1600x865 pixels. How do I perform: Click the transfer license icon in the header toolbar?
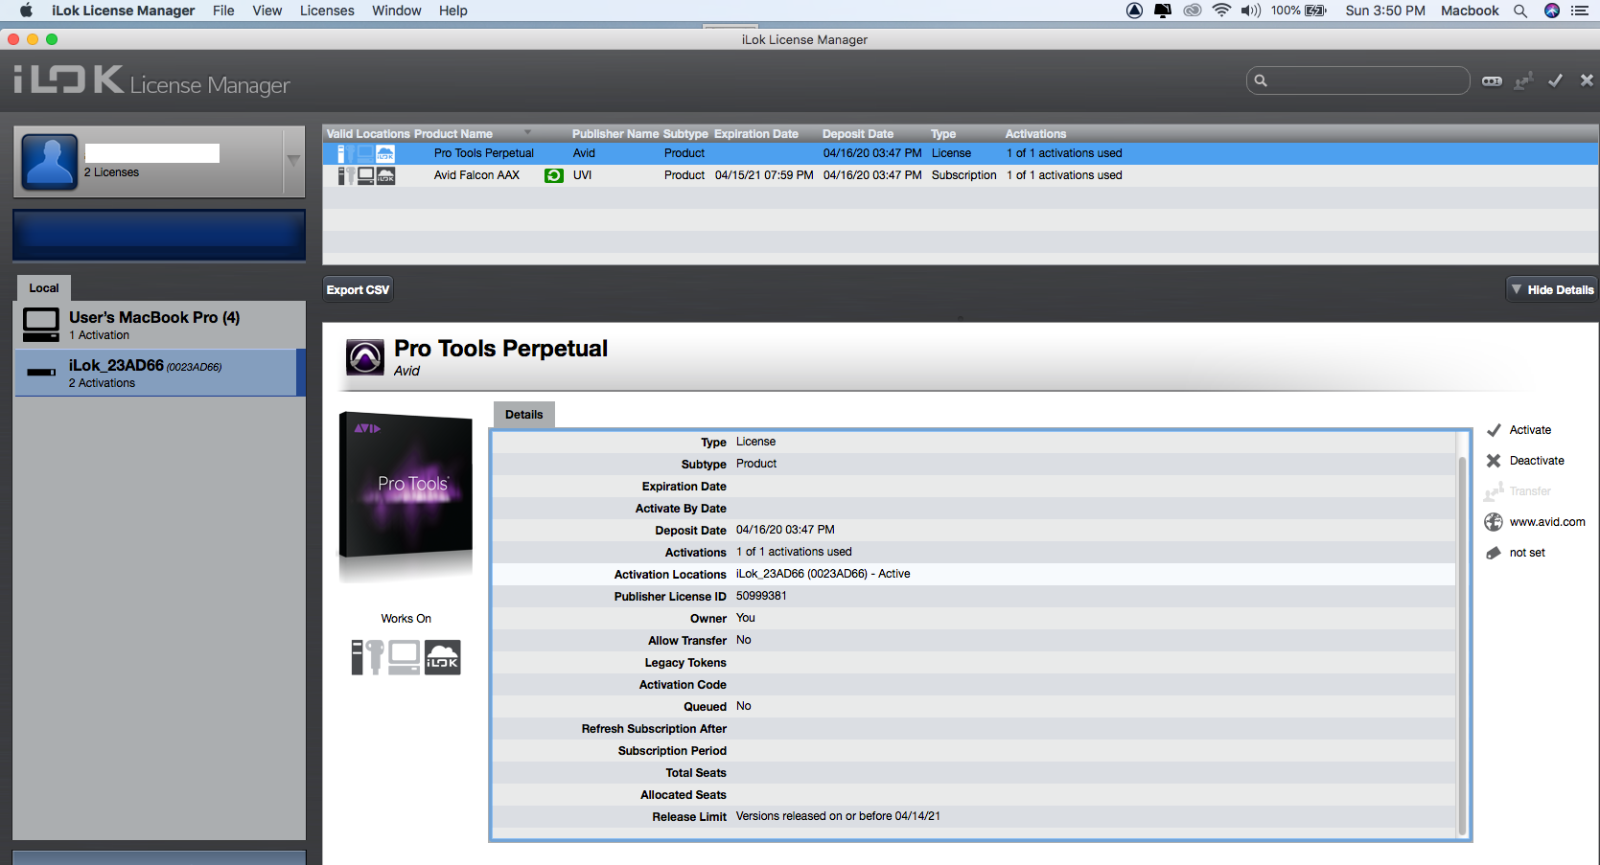[1524, 81]
